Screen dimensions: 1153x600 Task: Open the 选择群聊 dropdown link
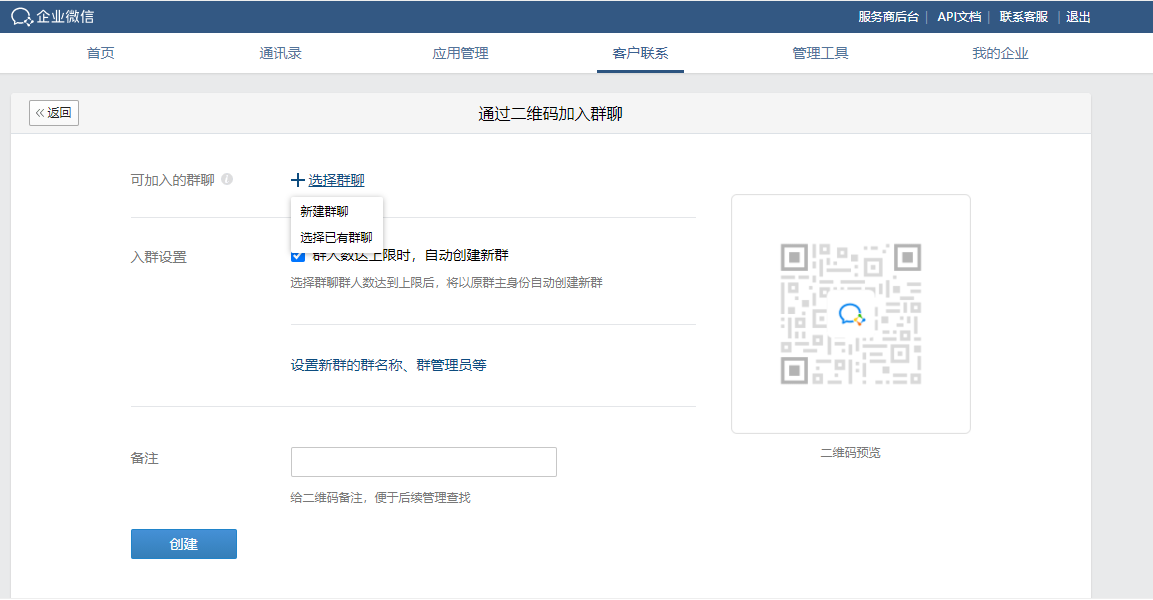coord(336,180)
